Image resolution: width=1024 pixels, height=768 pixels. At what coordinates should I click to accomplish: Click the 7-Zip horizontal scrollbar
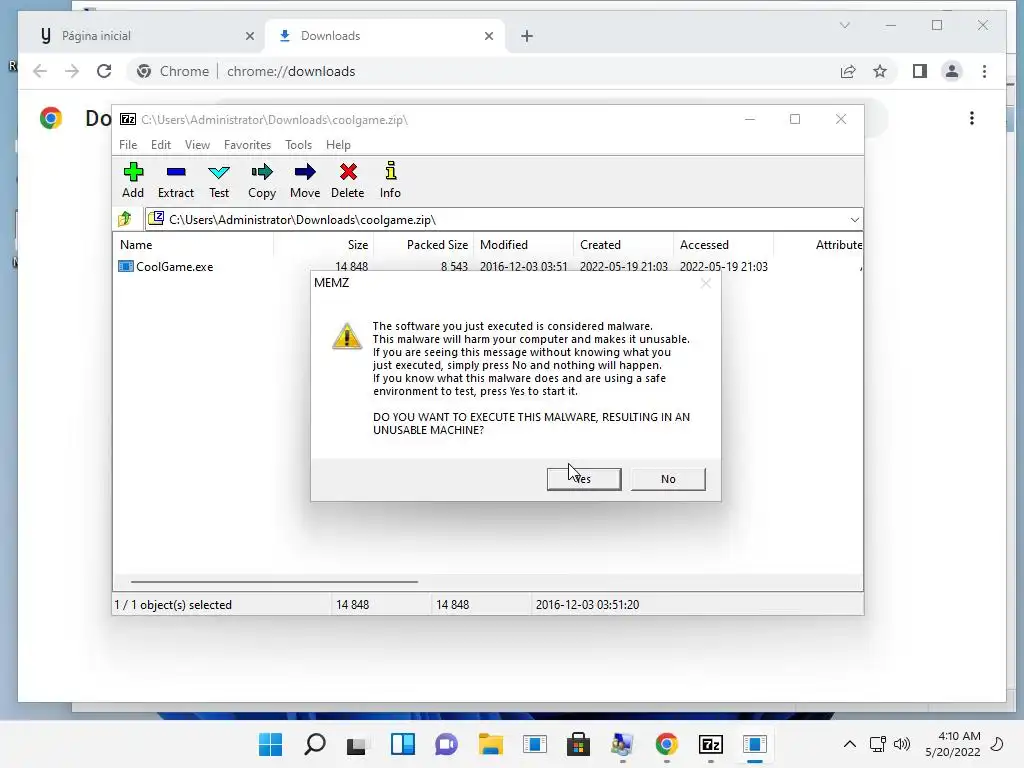point(274,581)
